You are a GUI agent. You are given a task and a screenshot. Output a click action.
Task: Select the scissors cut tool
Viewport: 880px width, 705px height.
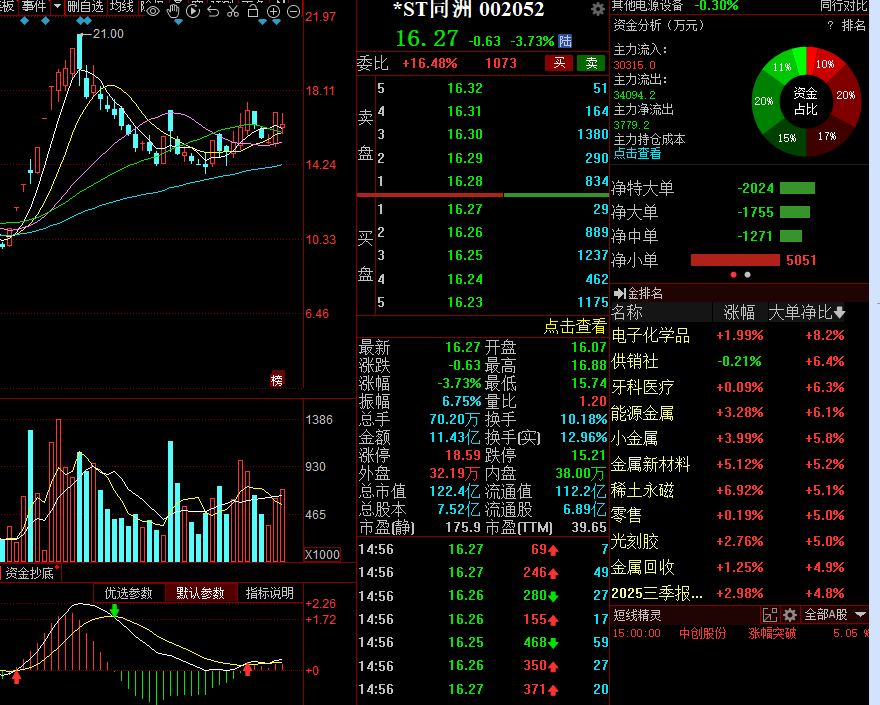[x=233, y=11]
